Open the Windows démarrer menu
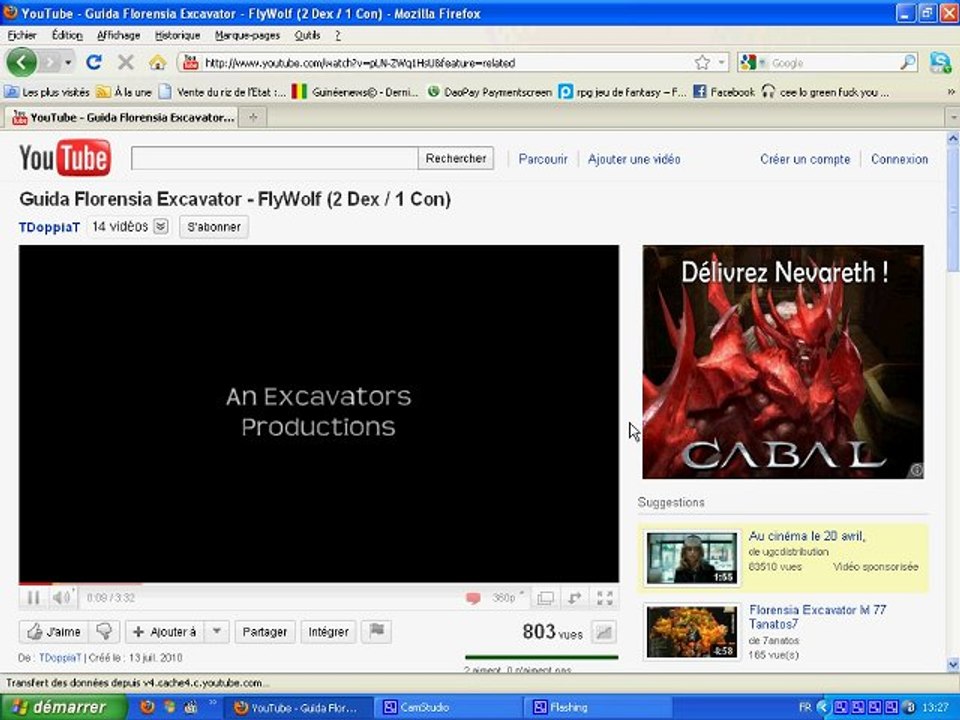960x720 pixels. pos(64,708)
